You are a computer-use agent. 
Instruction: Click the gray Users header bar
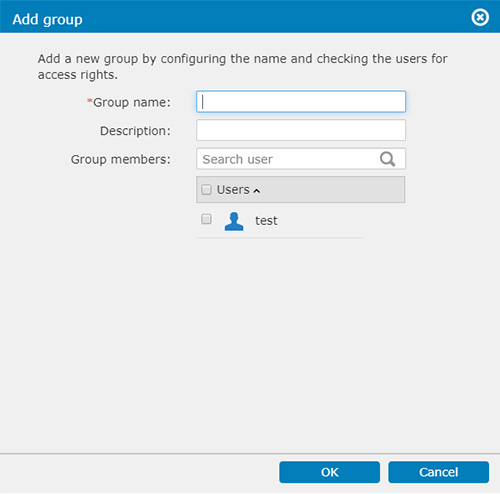click(x=301, y=190)
